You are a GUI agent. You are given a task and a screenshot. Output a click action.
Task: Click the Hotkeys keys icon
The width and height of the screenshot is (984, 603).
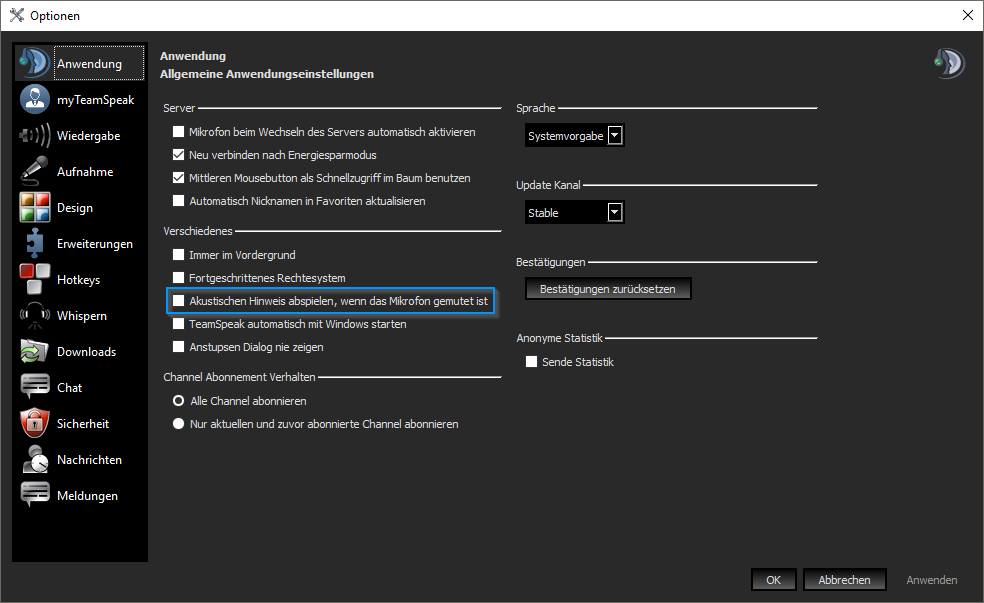pyautogui.click(x=35, y=279)
